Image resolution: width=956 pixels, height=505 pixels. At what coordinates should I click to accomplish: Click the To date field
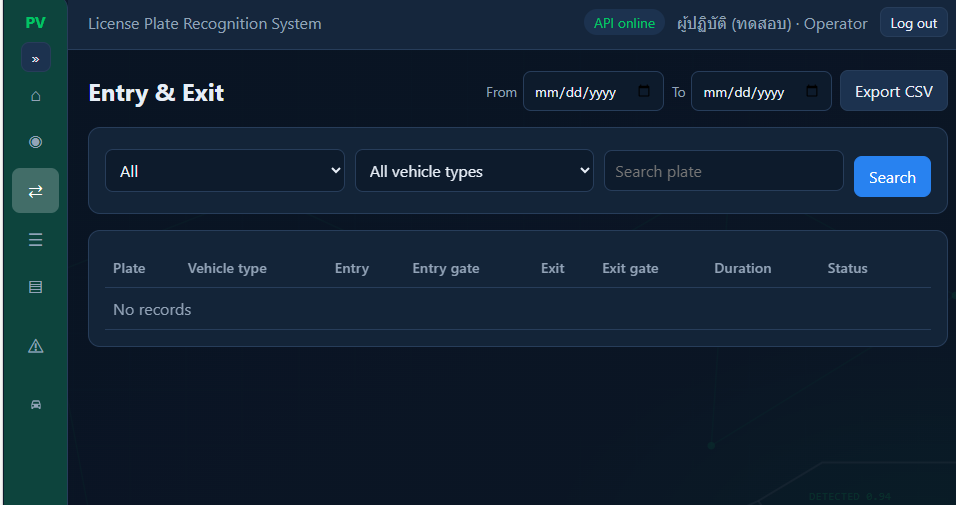pos(761,91)
